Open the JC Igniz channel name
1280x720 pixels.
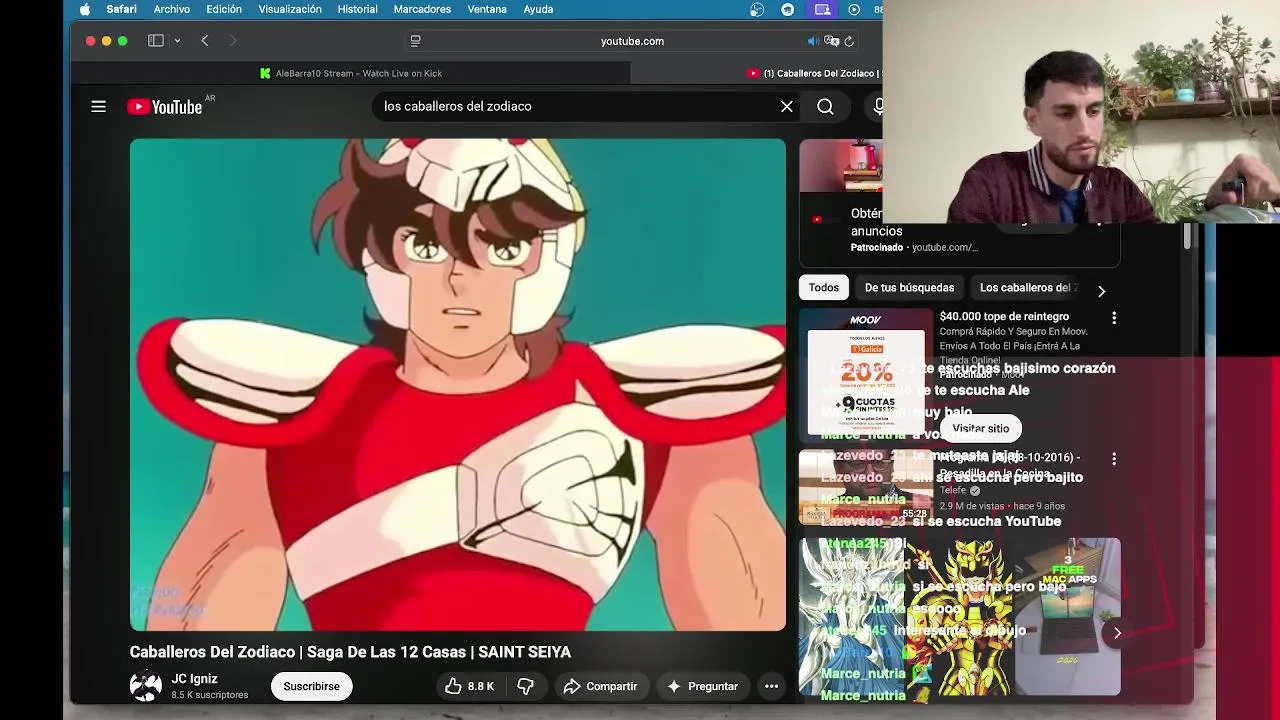point(194,679)
